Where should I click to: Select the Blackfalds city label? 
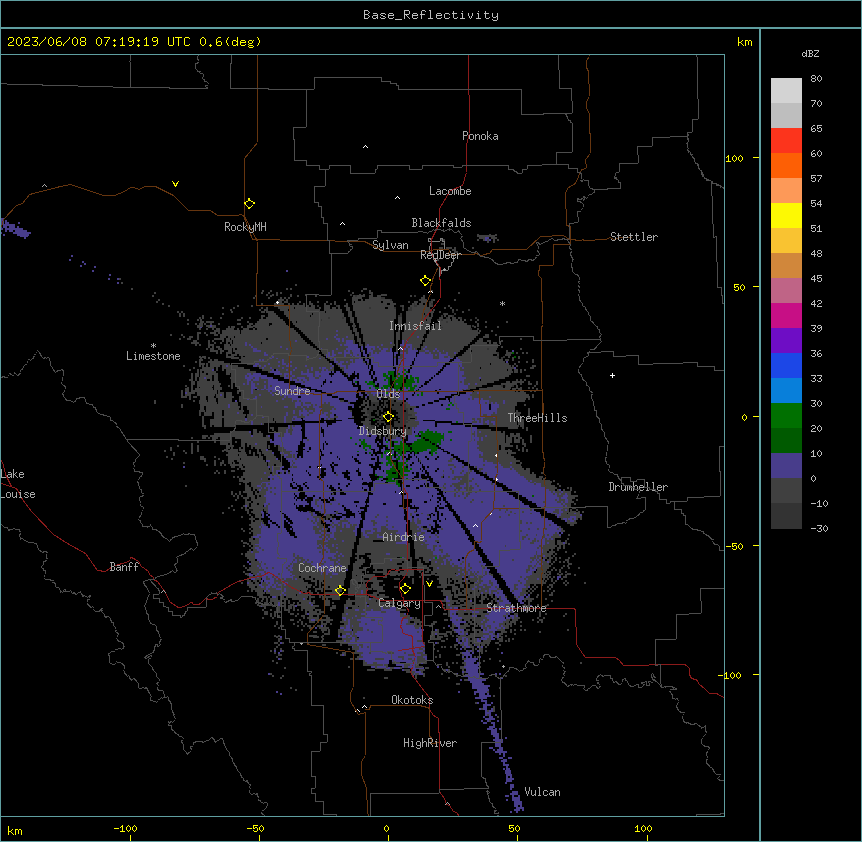441,223
